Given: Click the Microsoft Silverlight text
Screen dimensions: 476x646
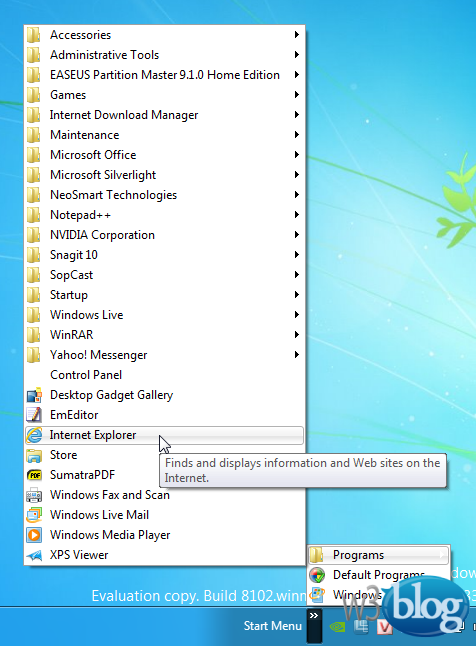Looking at the screenshot, I should (x=103, y=175).
